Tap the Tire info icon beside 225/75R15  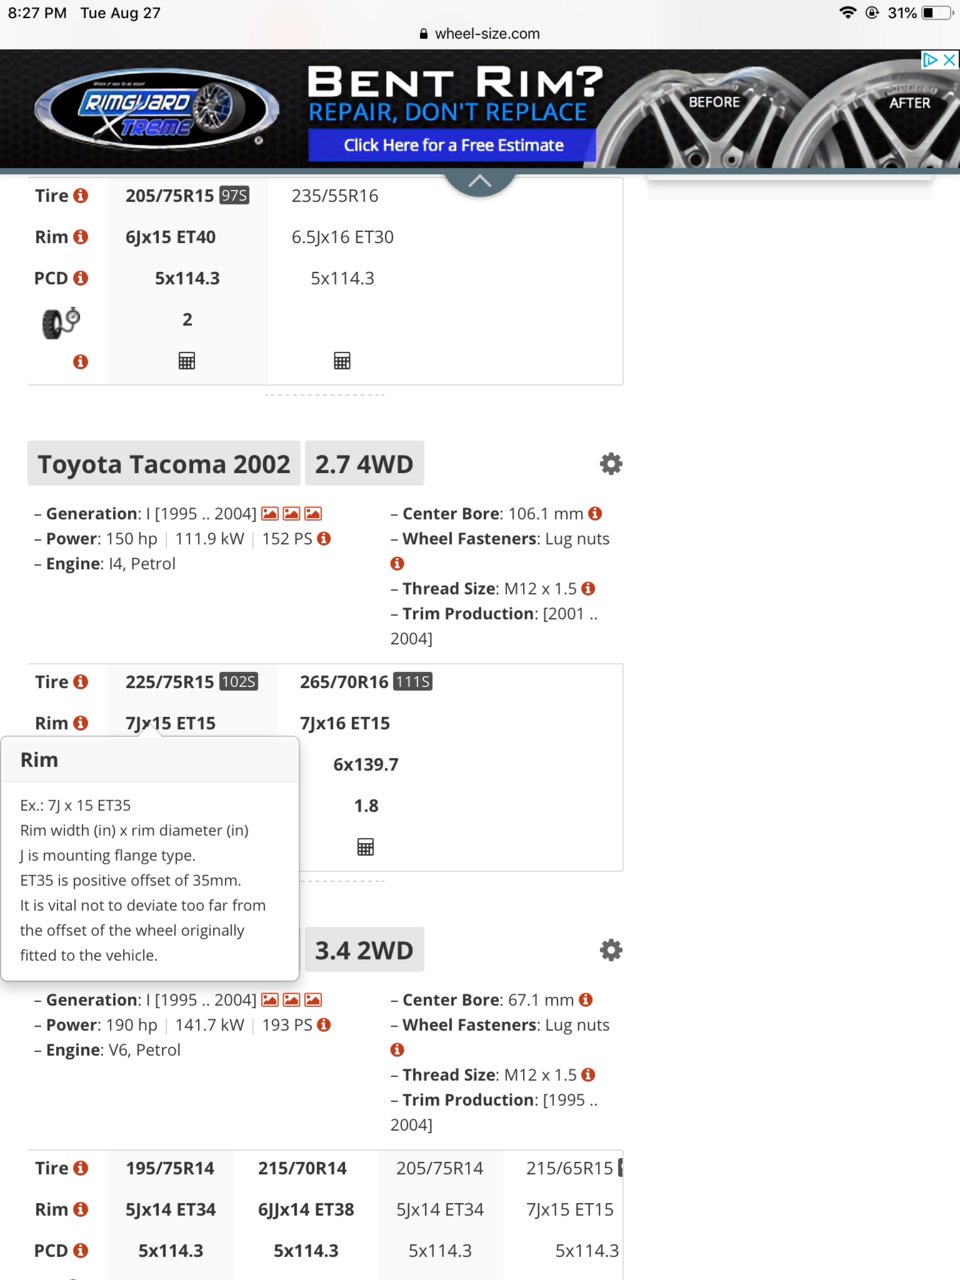coord(81,682)
